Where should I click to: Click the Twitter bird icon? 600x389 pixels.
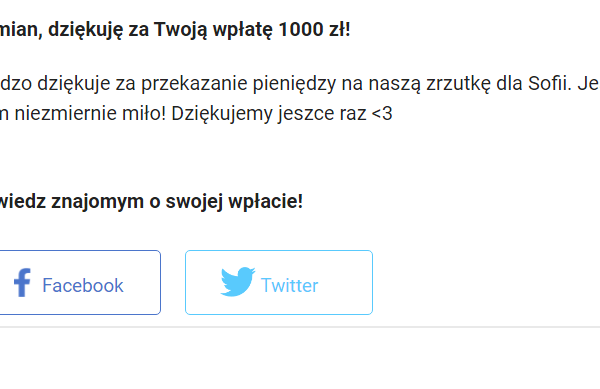pos(238,282)
